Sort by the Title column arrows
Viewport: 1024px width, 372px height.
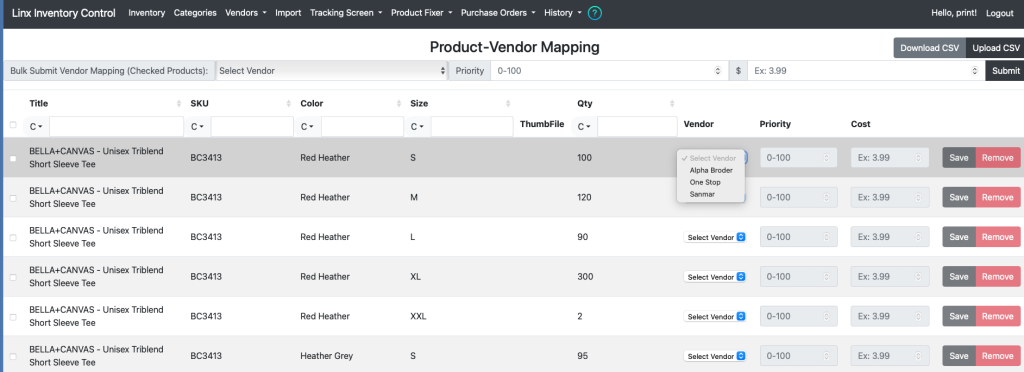pos(179,104)
